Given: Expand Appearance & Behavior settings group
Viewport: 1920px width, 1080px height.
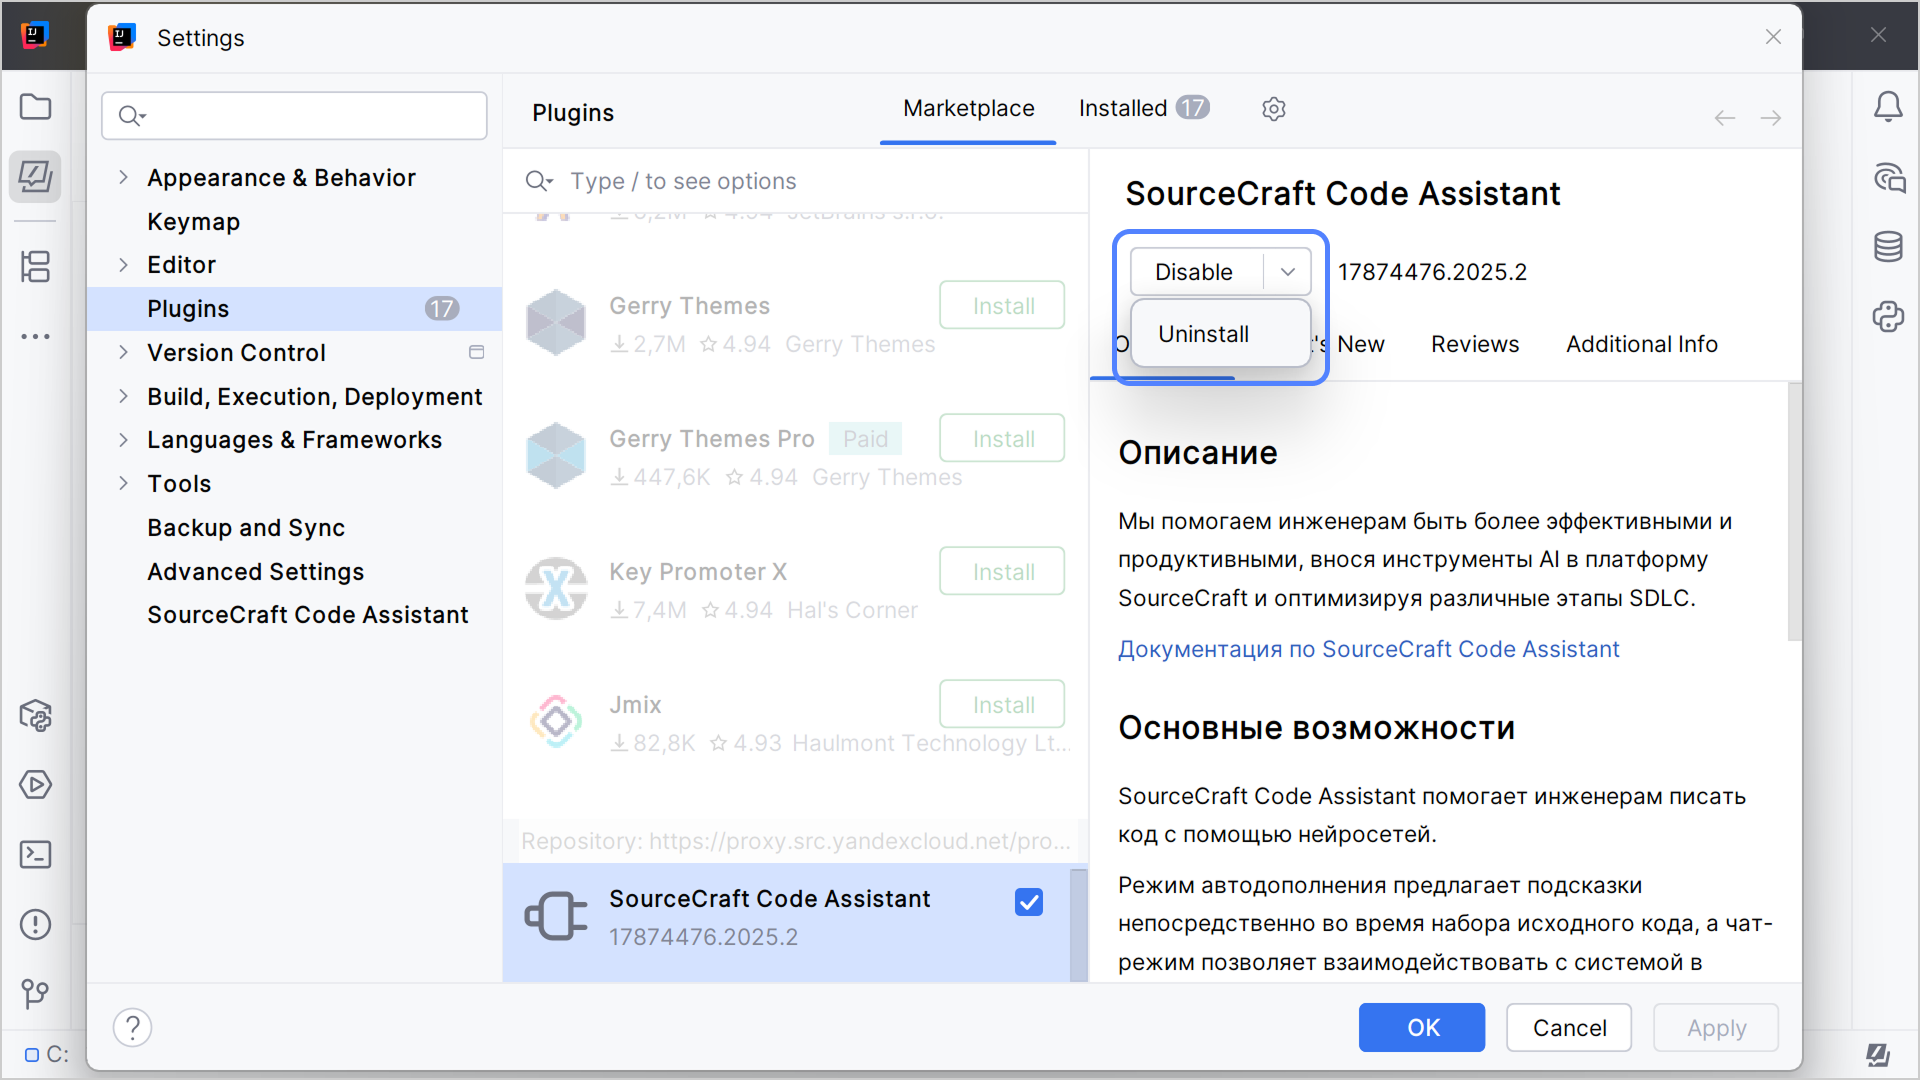Looking at the screenshot, I should point(123,178).
